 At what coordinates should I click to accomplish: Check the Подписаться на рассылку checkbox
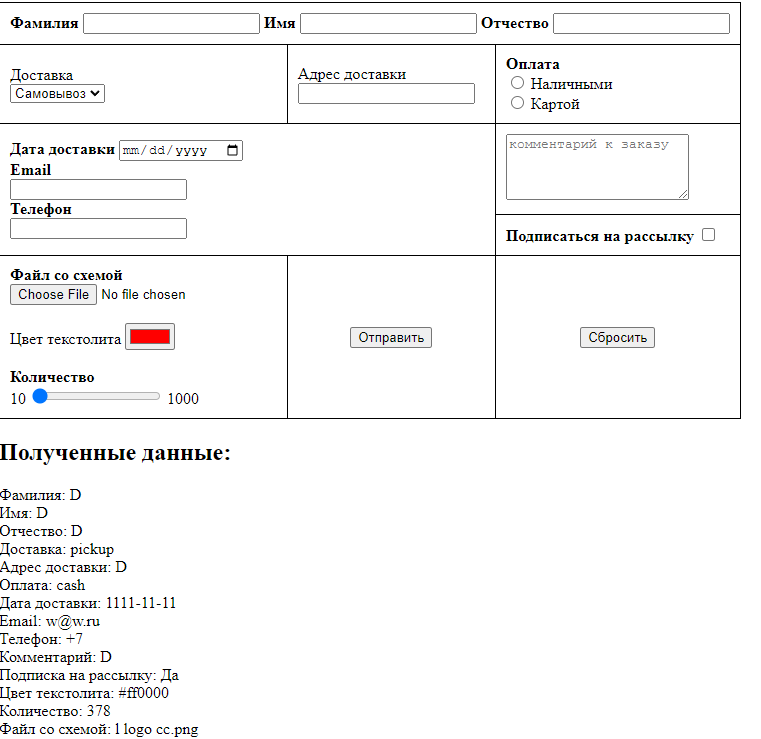click(x=709, y=235)
